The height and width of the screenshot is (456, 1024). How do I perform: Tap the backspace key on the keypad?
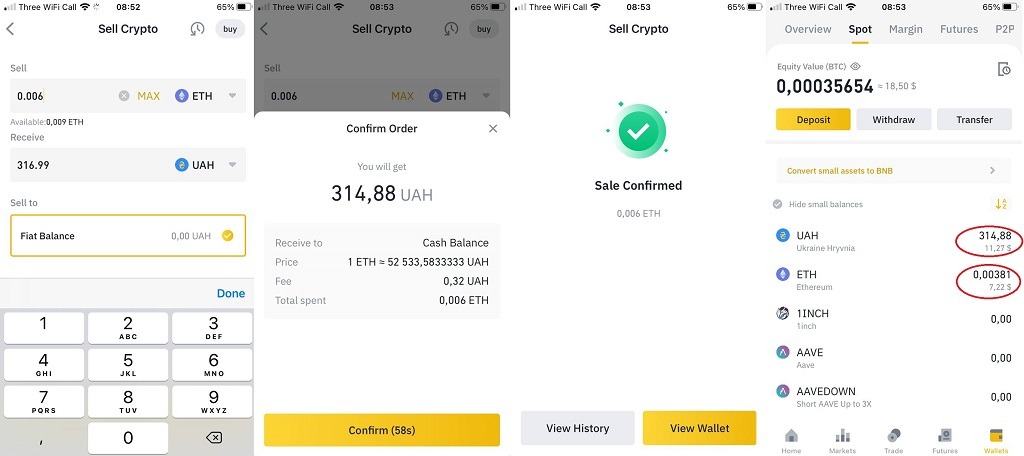(214, 437)
